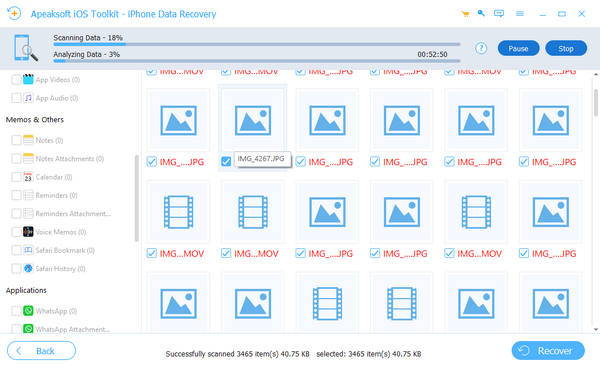Image resolution: width=600 pixels, height=367 pixels.
Task: Click the Analyzing Data progress bar
Action: [x=256, y=61]
